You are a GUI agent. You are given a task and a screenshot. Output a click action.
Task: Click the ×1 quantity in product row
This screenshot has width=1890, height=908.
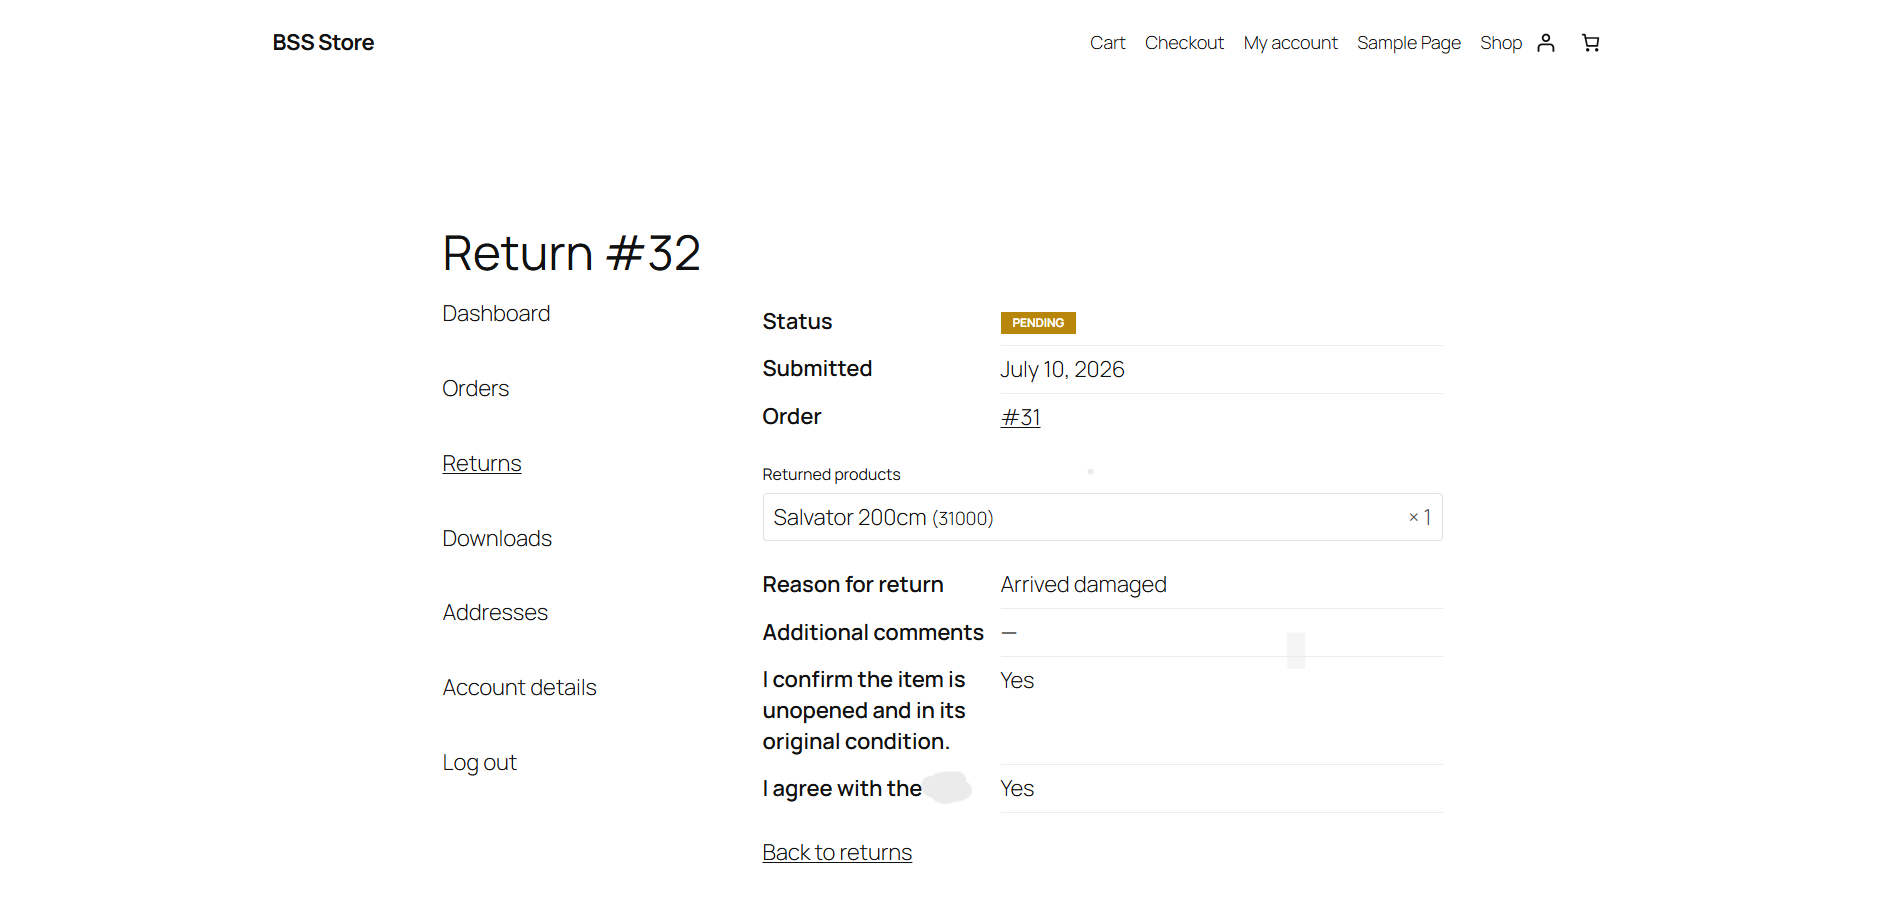1420,517
